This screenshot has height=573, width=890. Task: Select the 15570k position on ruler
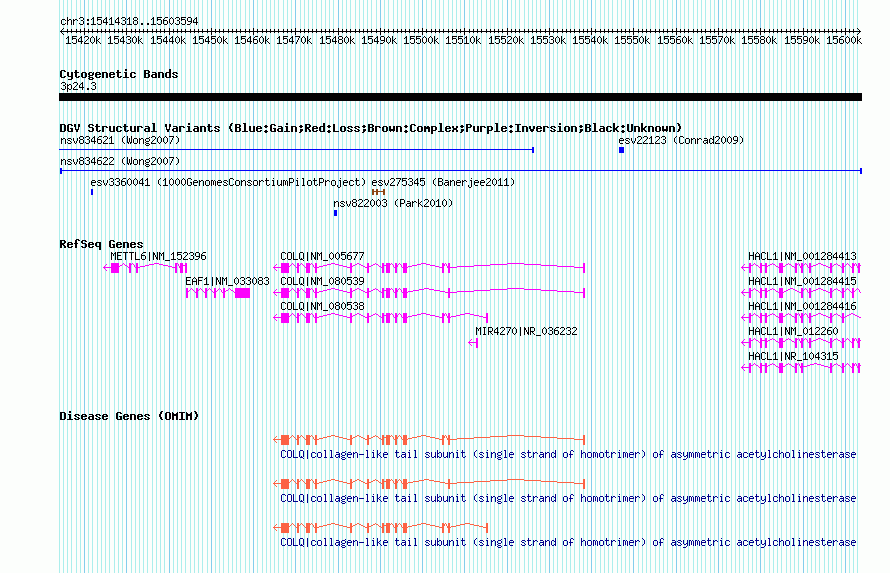(717, 40)
